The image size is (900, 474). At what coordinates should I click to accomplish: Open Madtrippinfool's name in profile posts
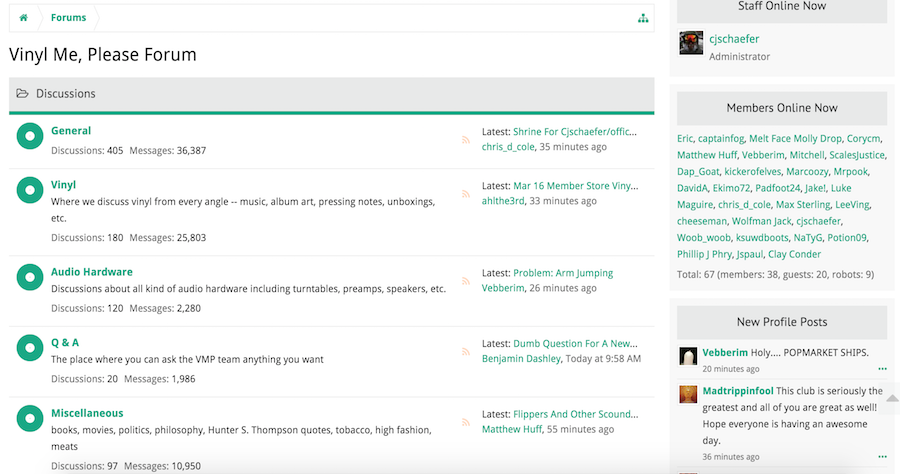point(738,391)
